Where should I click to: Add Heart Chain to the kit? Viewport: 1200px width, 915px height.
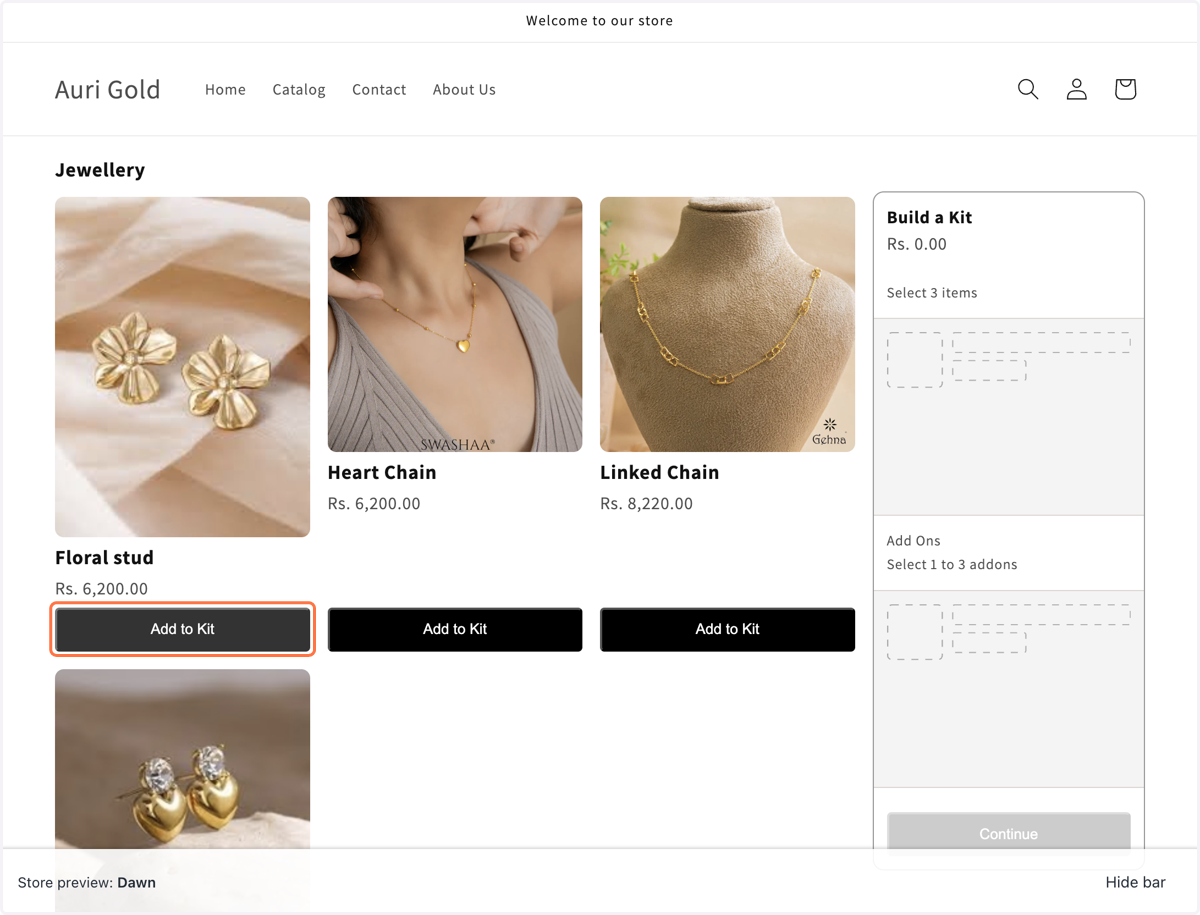(455, 629)
